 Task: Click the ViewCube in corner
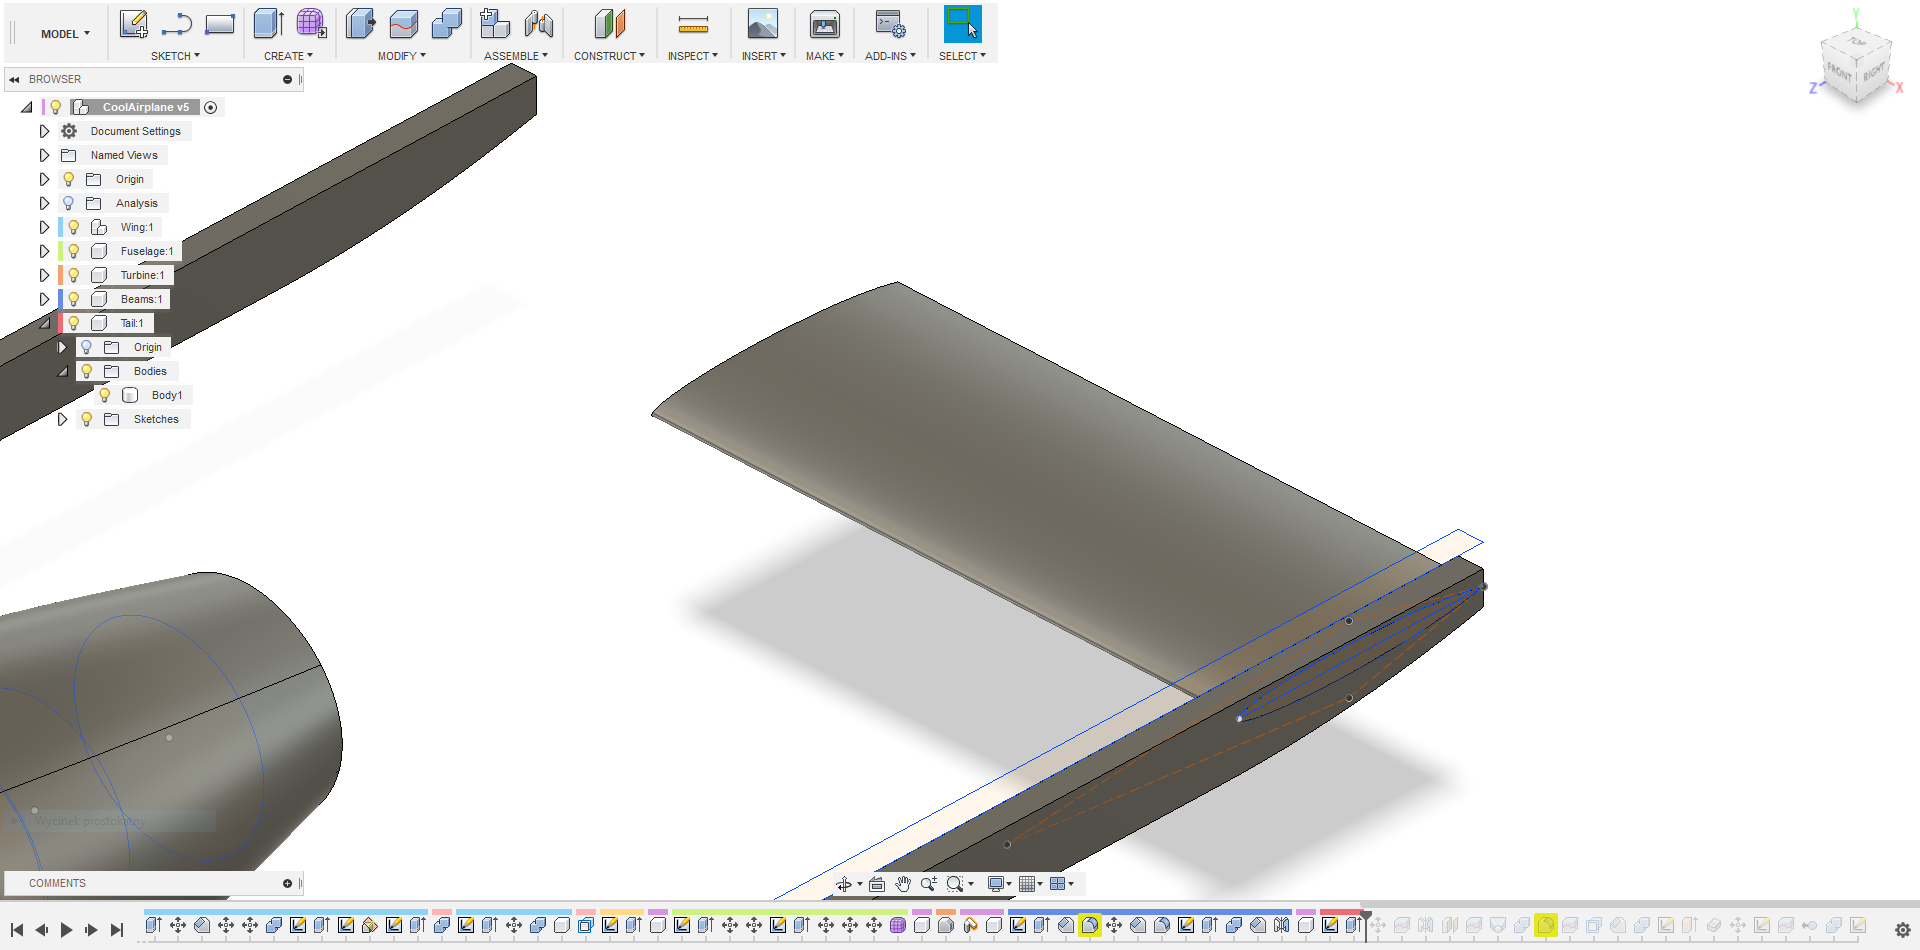1856,66
